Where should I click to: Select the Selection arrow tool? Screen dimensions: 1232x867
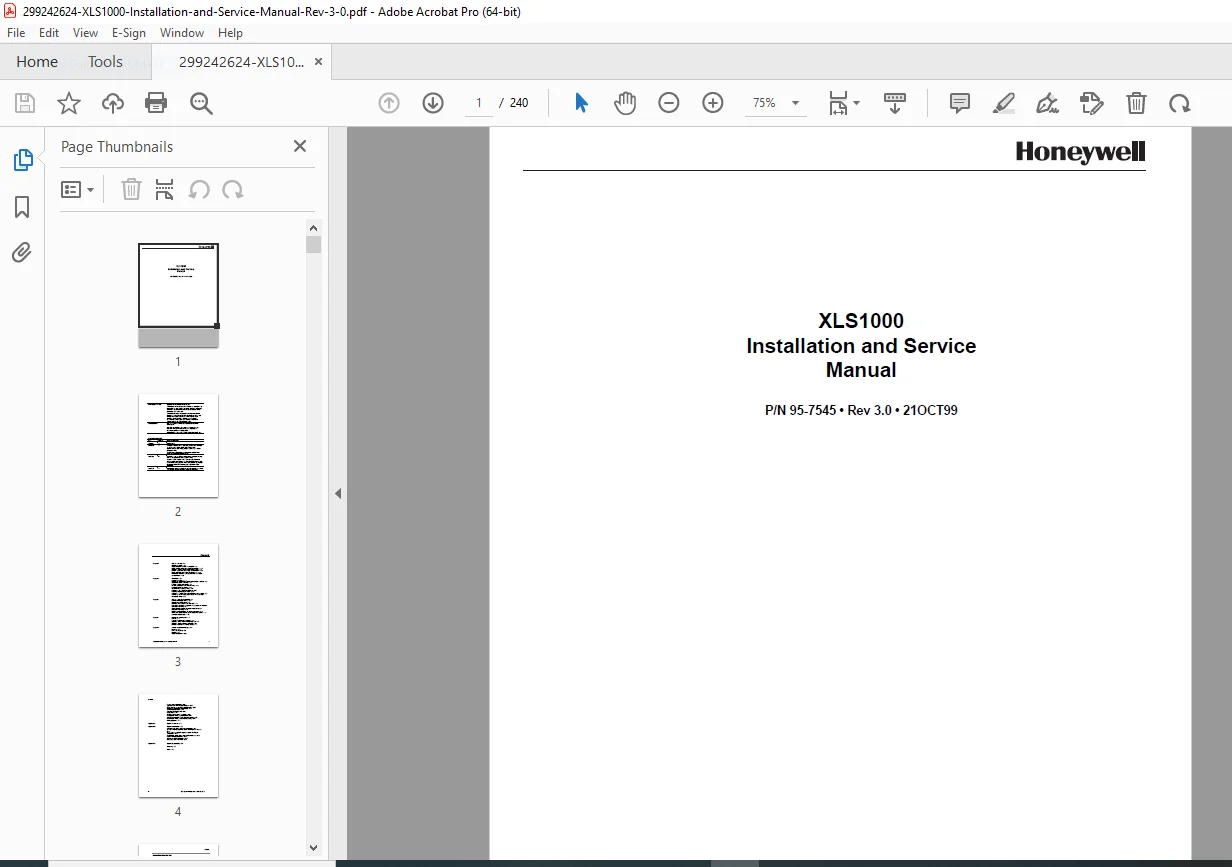coord(581,103)
